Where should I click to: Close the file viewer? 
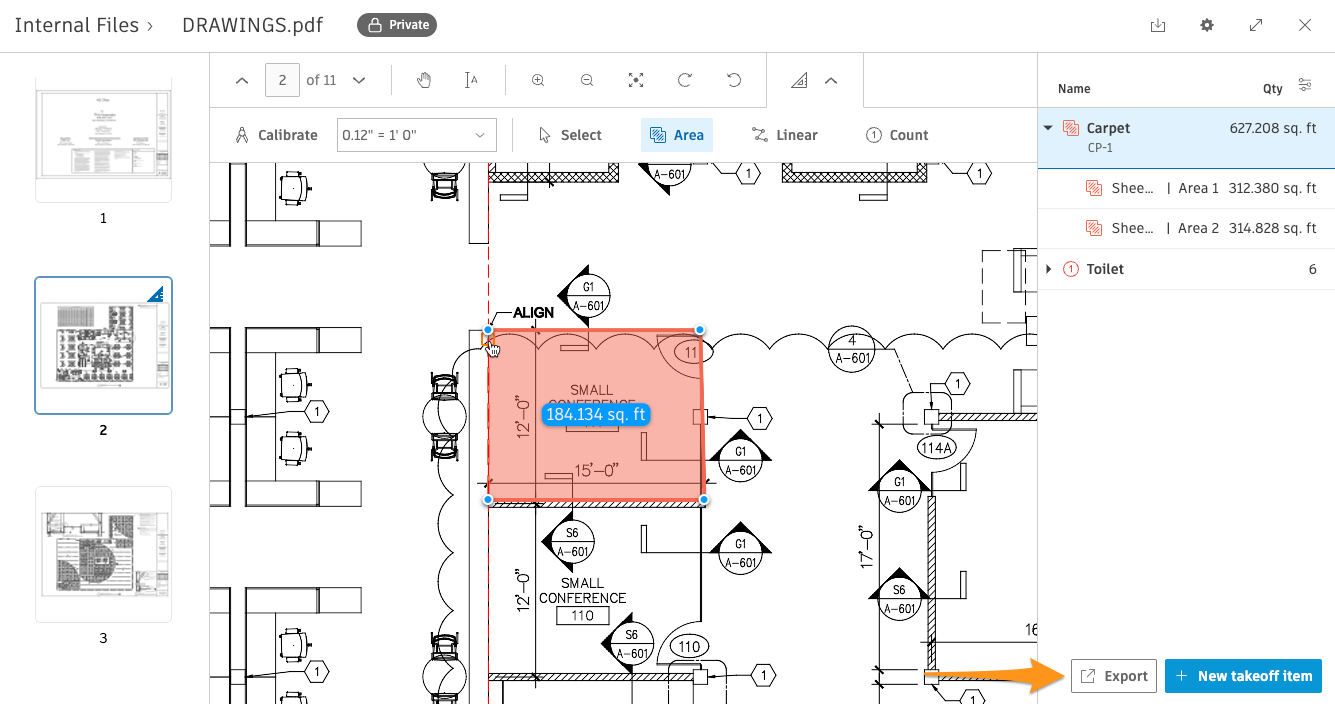coord(1305,25)
